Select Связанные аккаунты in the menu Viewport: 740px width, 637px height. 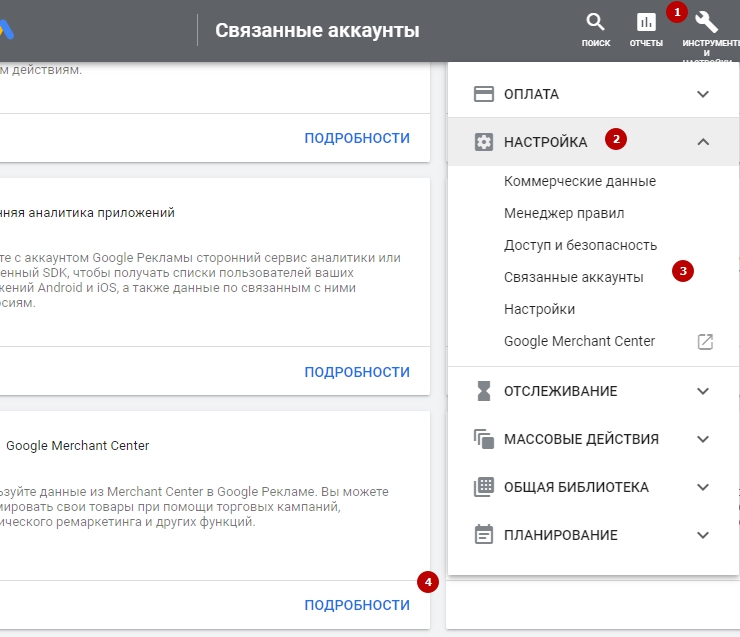573,277
